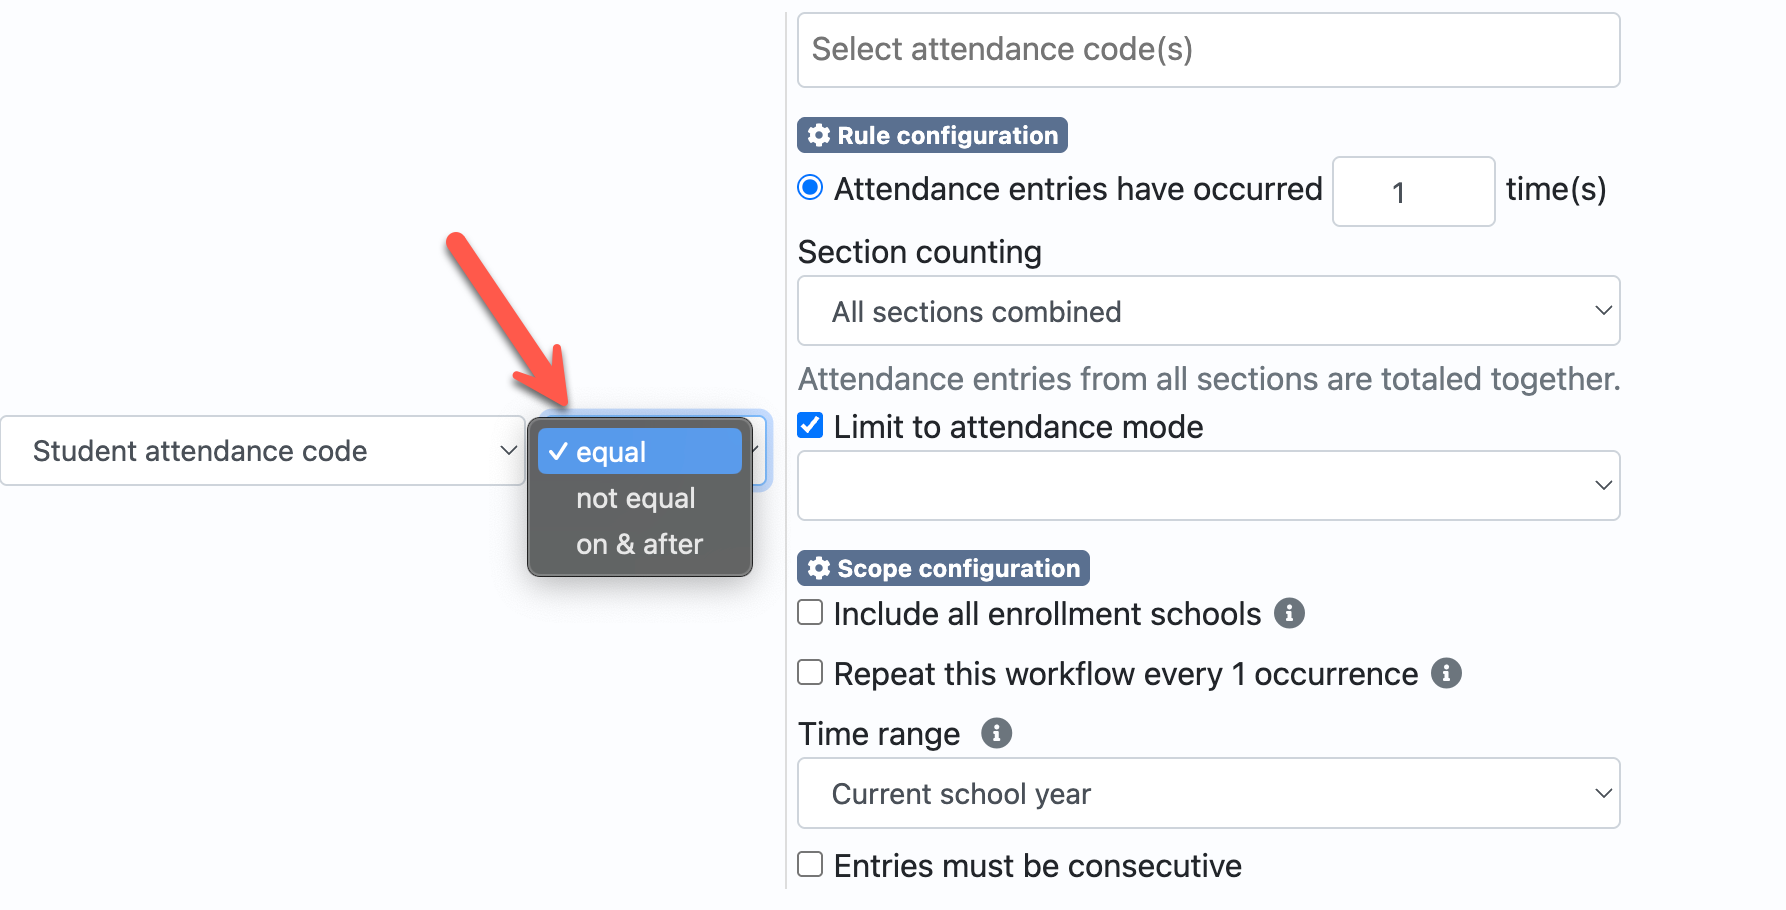The width and height of the screenshot is (1786, 910).
Task: Click the Select attendance code(s) field
Action: 1208,50
